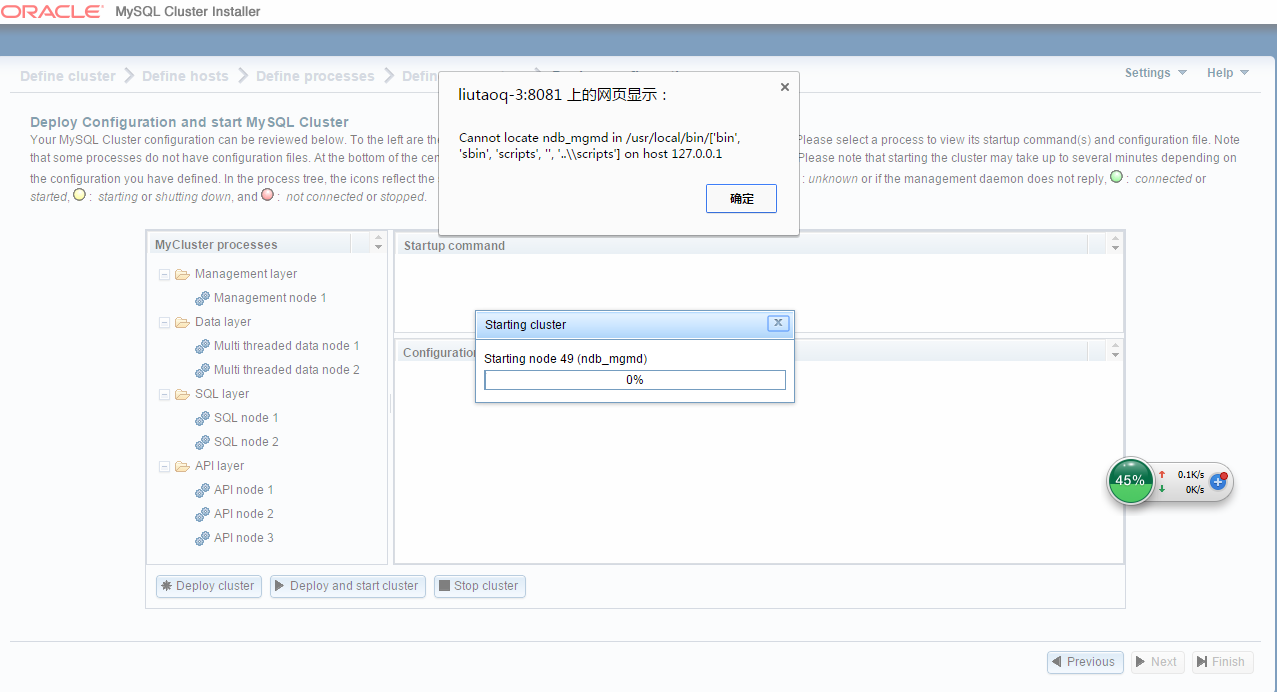Select the SQL node 2 gear icon
Image resolution: width=1277 pixels, height=692 pixels.
(x=202, y=442)
